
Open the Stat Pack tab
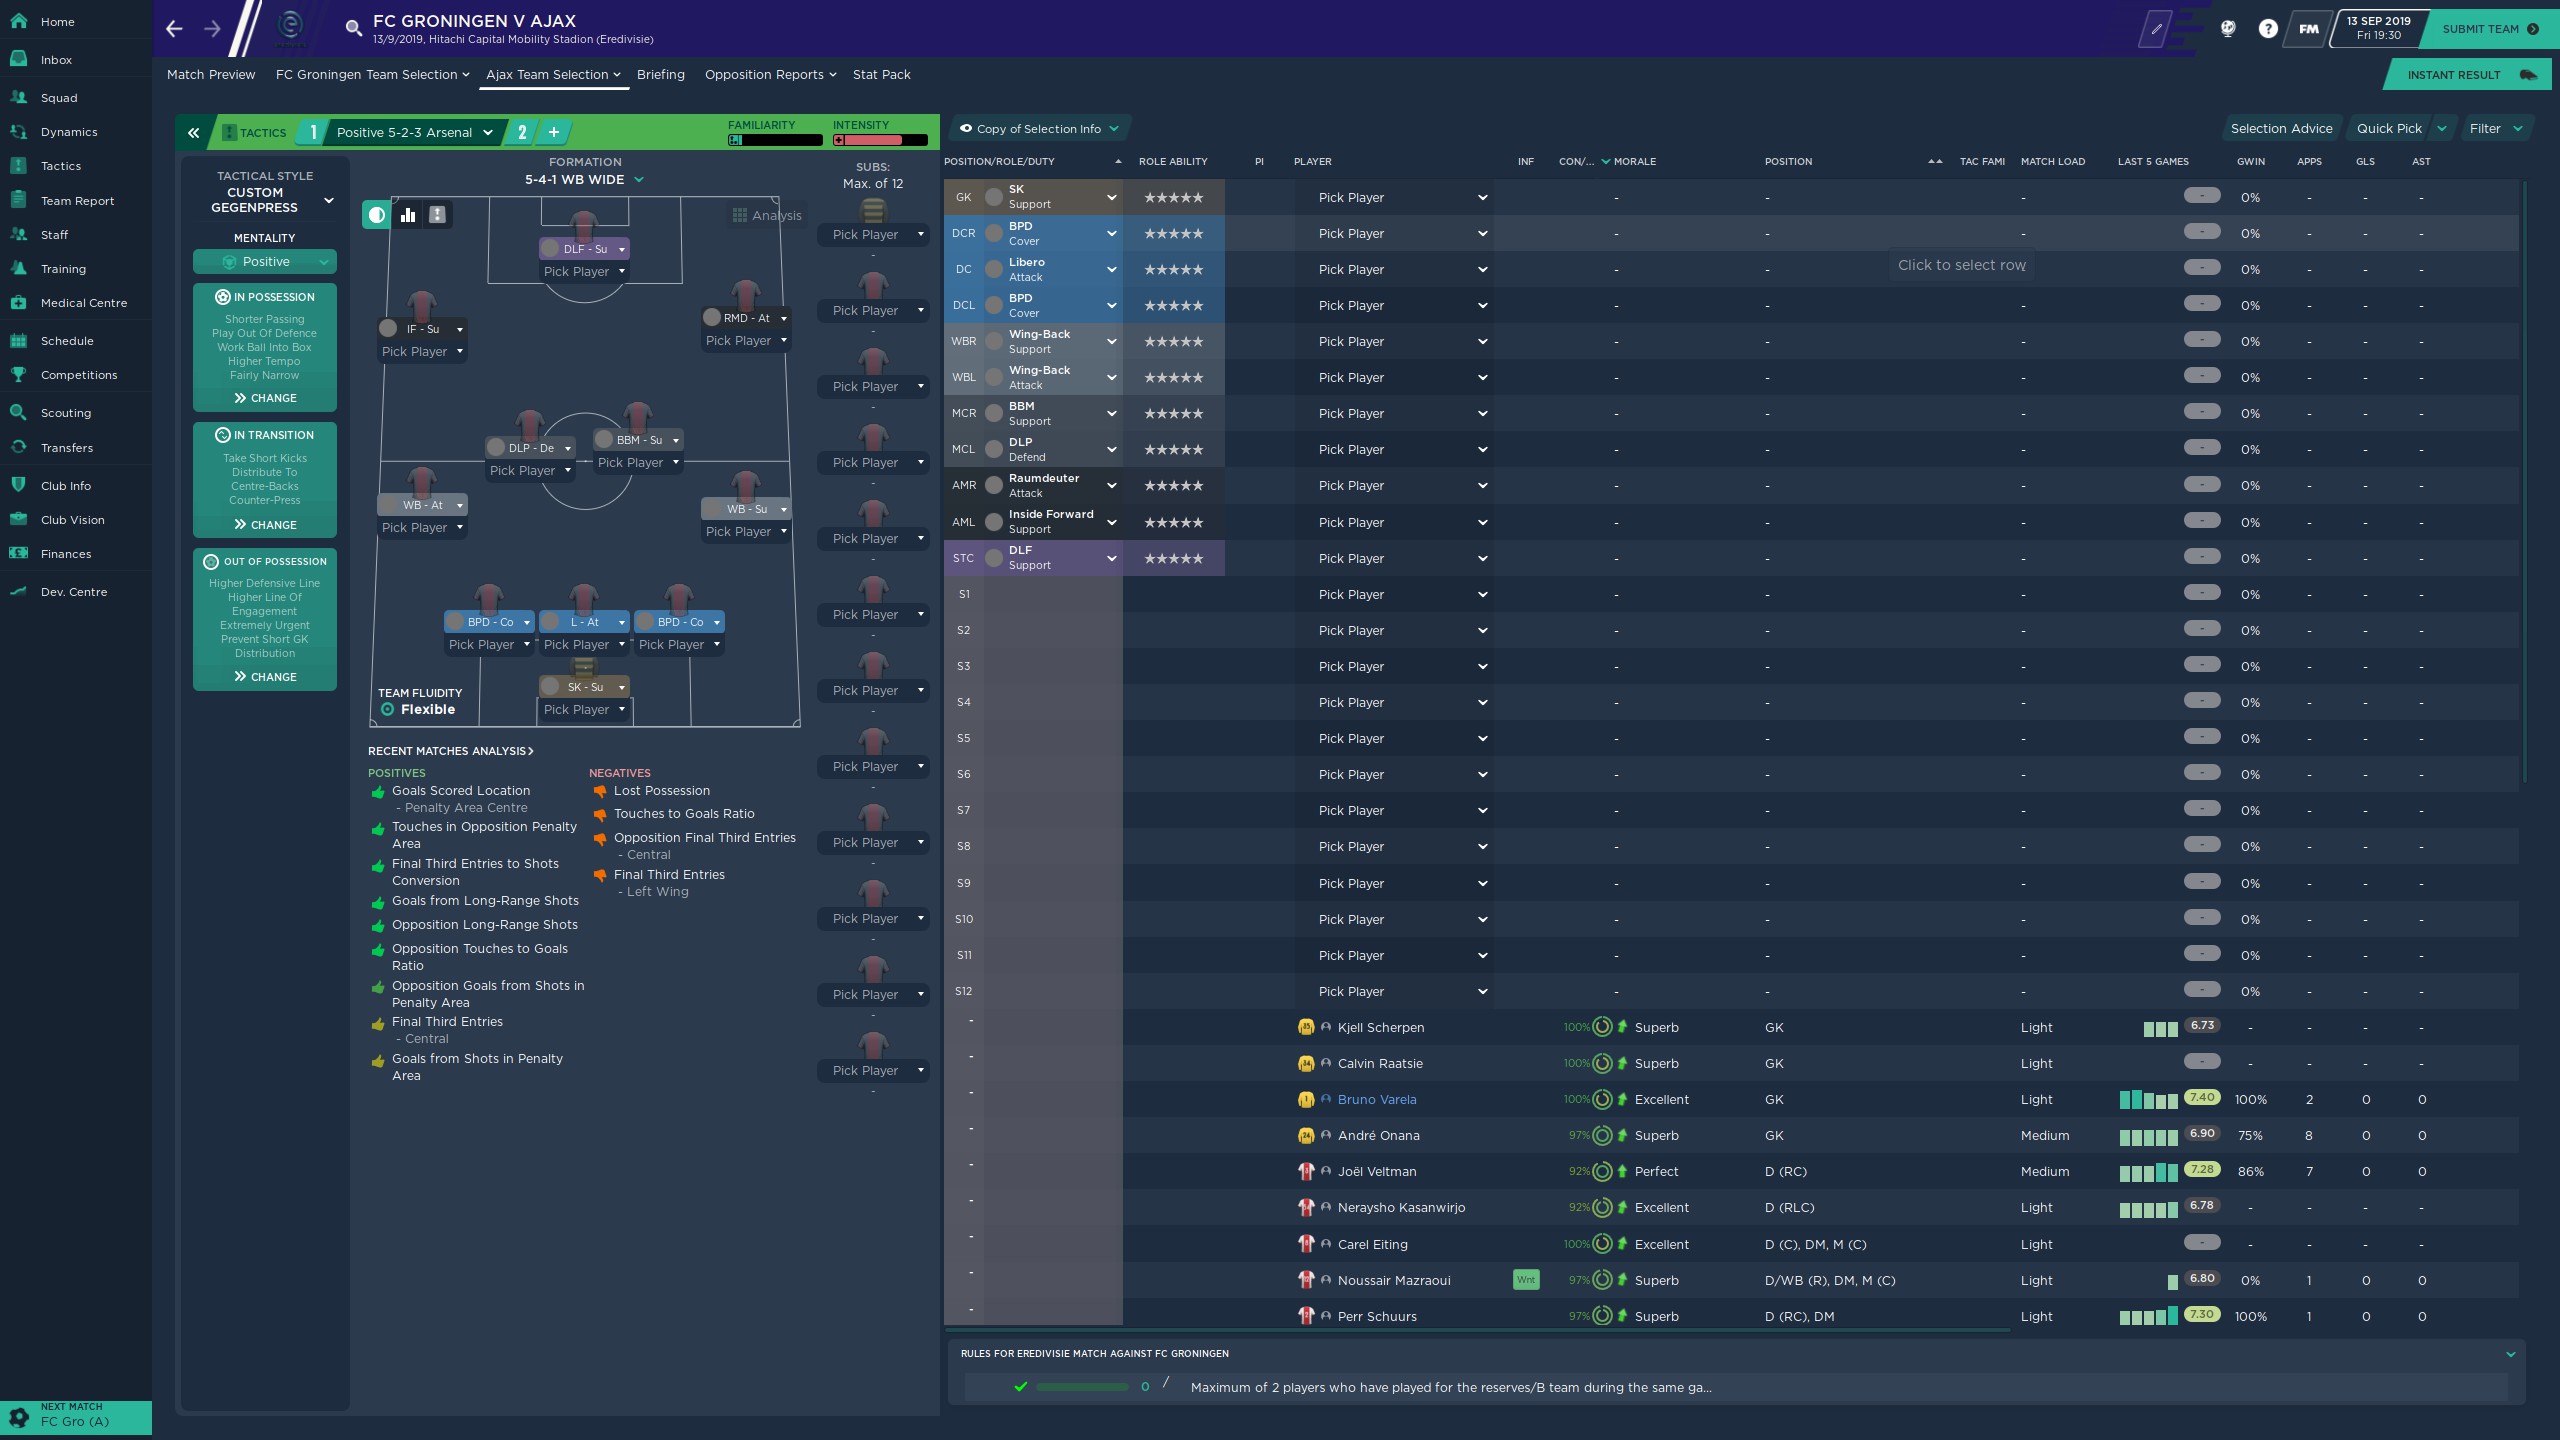click(x=881, y=75)
